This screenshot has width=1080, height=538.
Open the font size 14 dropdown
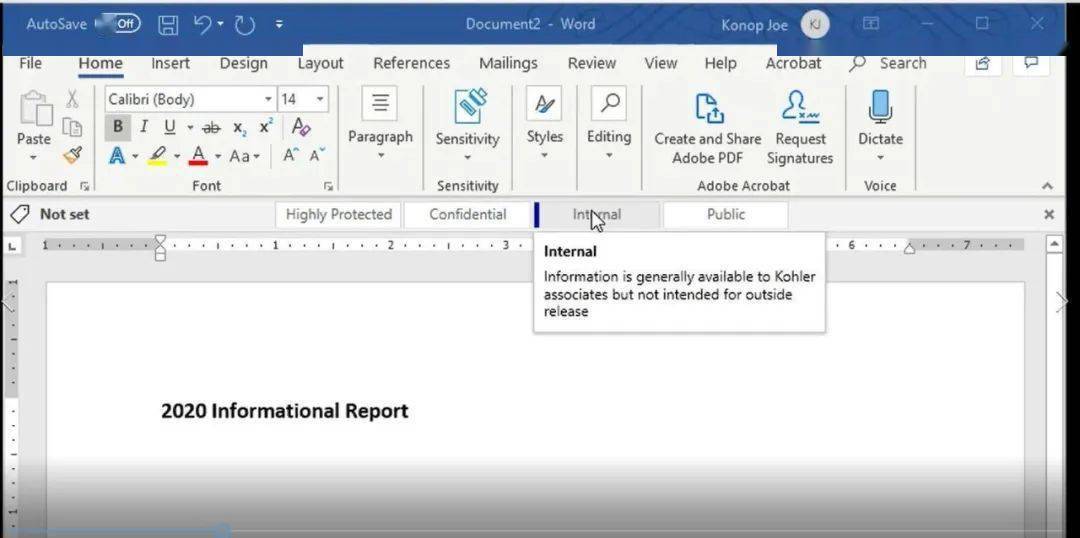320,99
